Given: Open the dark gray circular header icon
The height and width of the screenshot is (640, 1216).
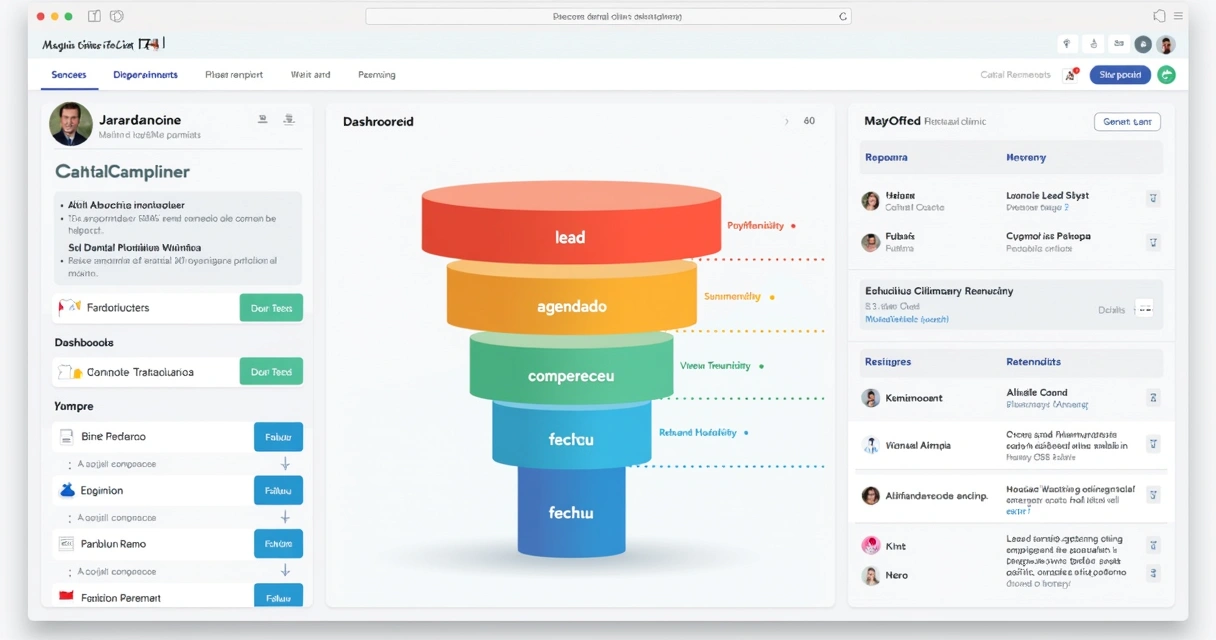Looking at the screenshot, I should point(1142,44).
